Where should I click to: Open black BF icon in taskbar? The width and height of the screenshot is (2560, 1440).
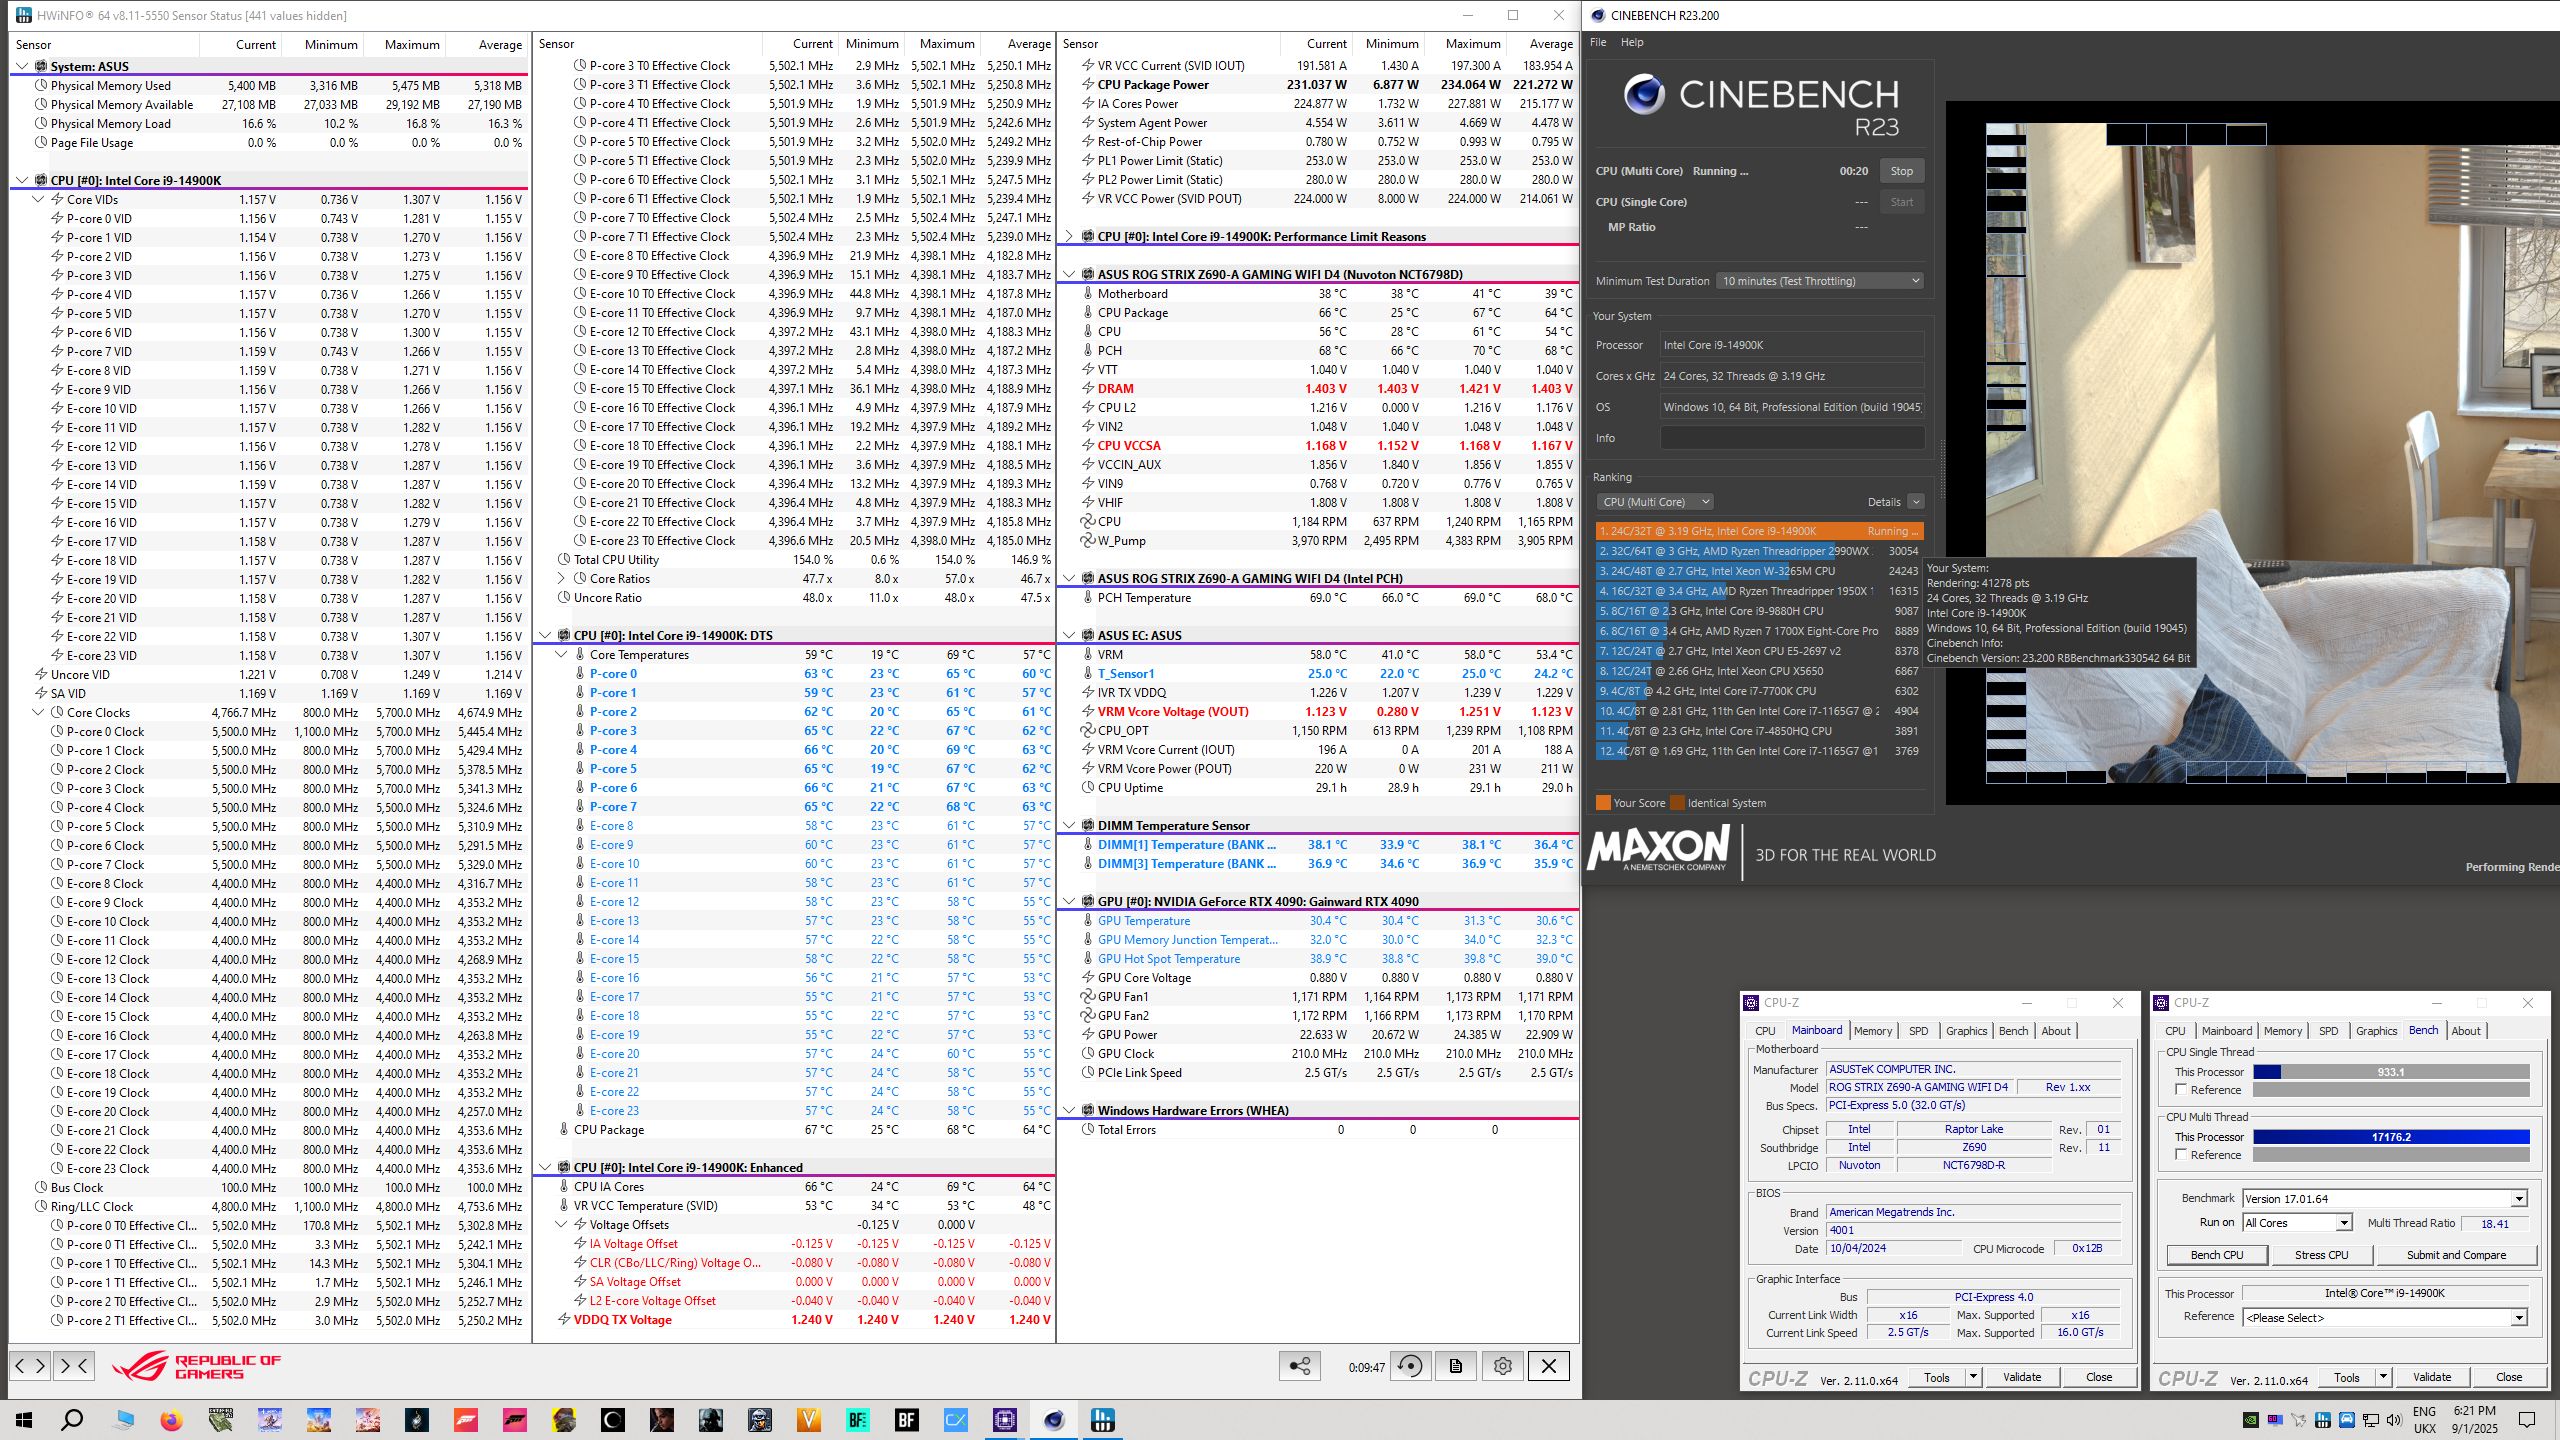906,1419
